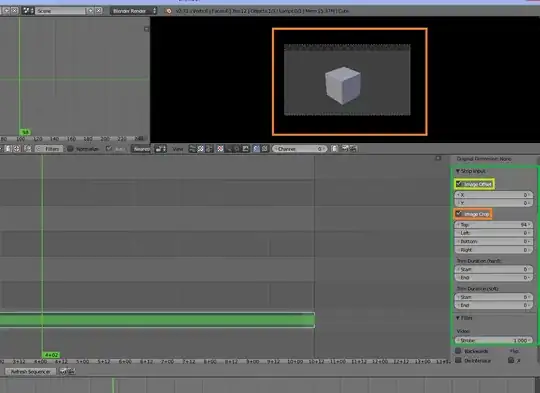Open the View menu in sequencer header
540x393 pixels.
pyautogui.click(x=178, y=149)
